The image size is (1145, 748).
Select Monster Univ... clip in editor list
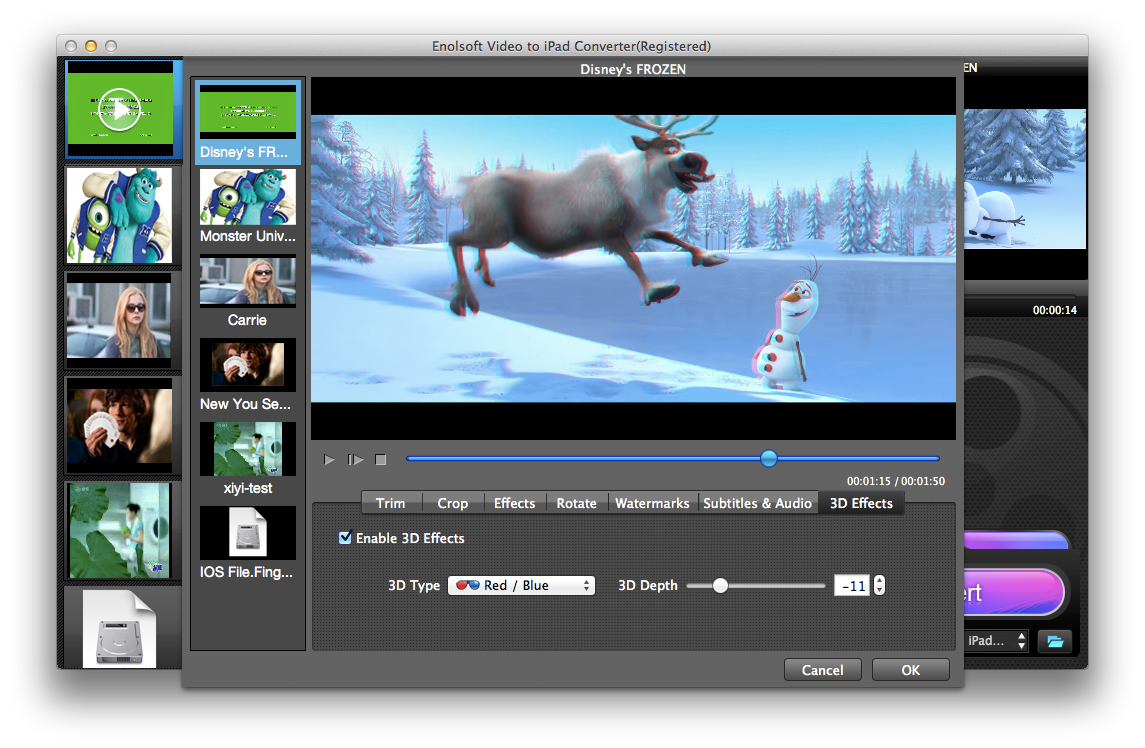click(248, 207)
